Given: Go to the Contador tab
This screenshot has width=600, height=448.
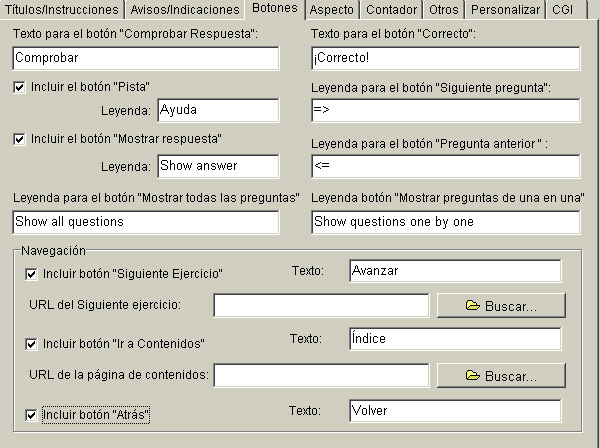Looking at the screenshot, I should pyautogui.click(x=392, y=9).
